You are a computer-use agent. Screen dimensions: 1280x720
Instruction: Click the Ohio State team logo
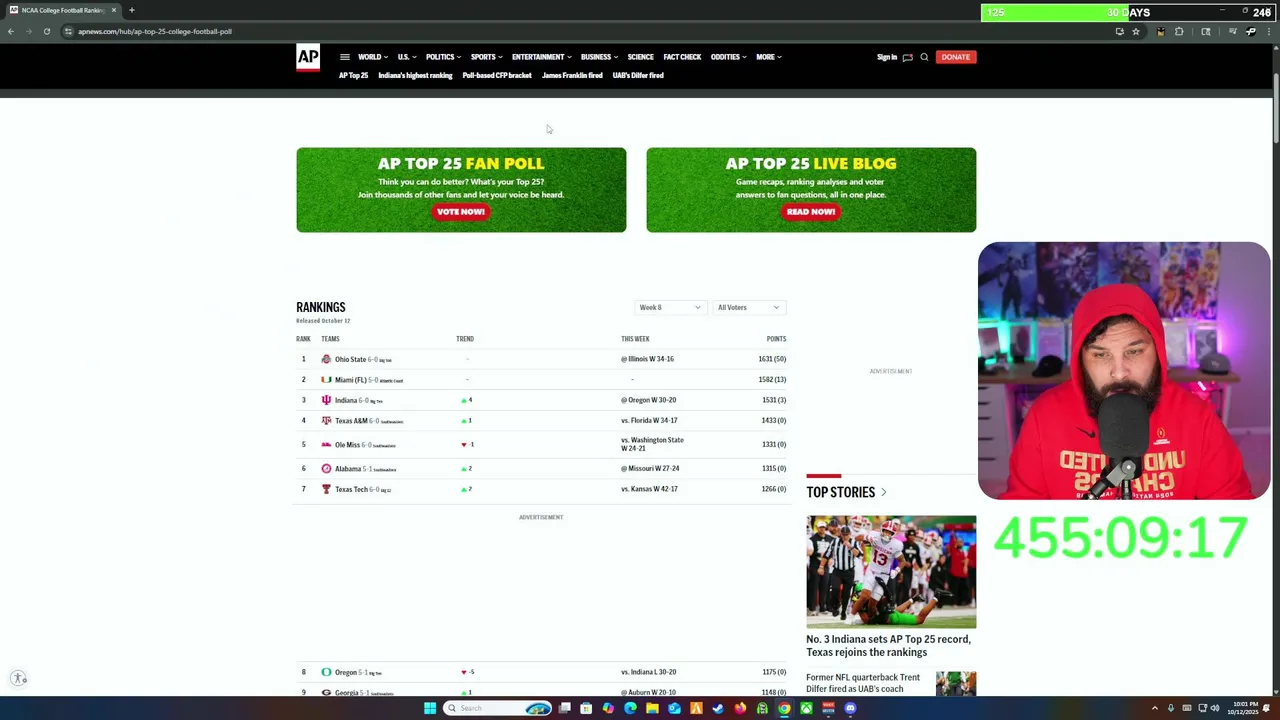[x=326, y=359]
